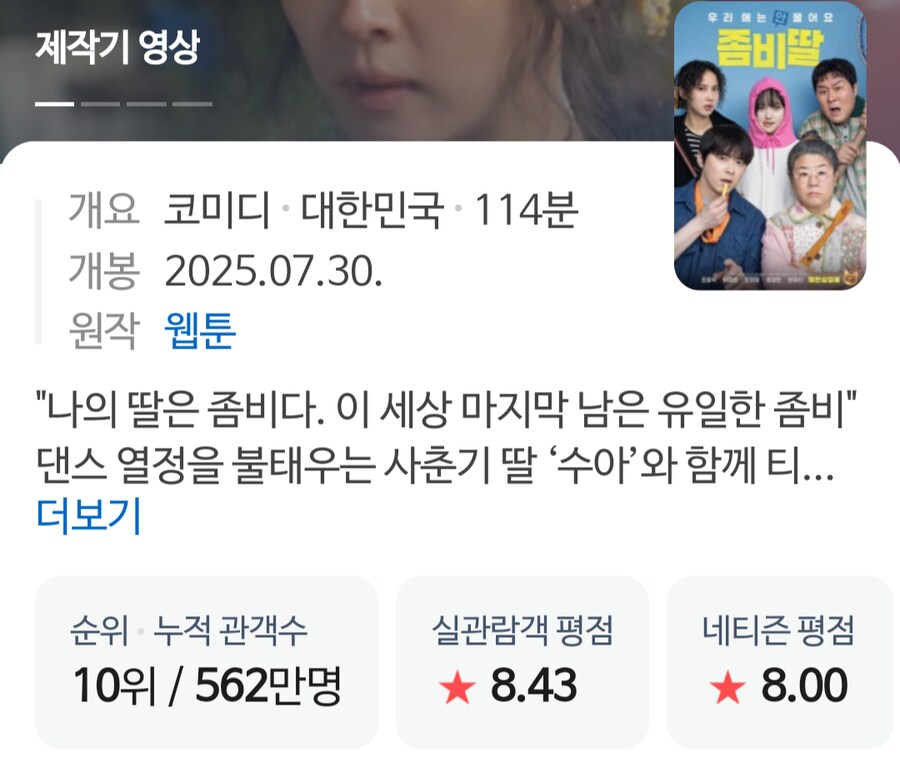
Task: Click the 제작기 영상 video title
Action: [x=118, y=47]
